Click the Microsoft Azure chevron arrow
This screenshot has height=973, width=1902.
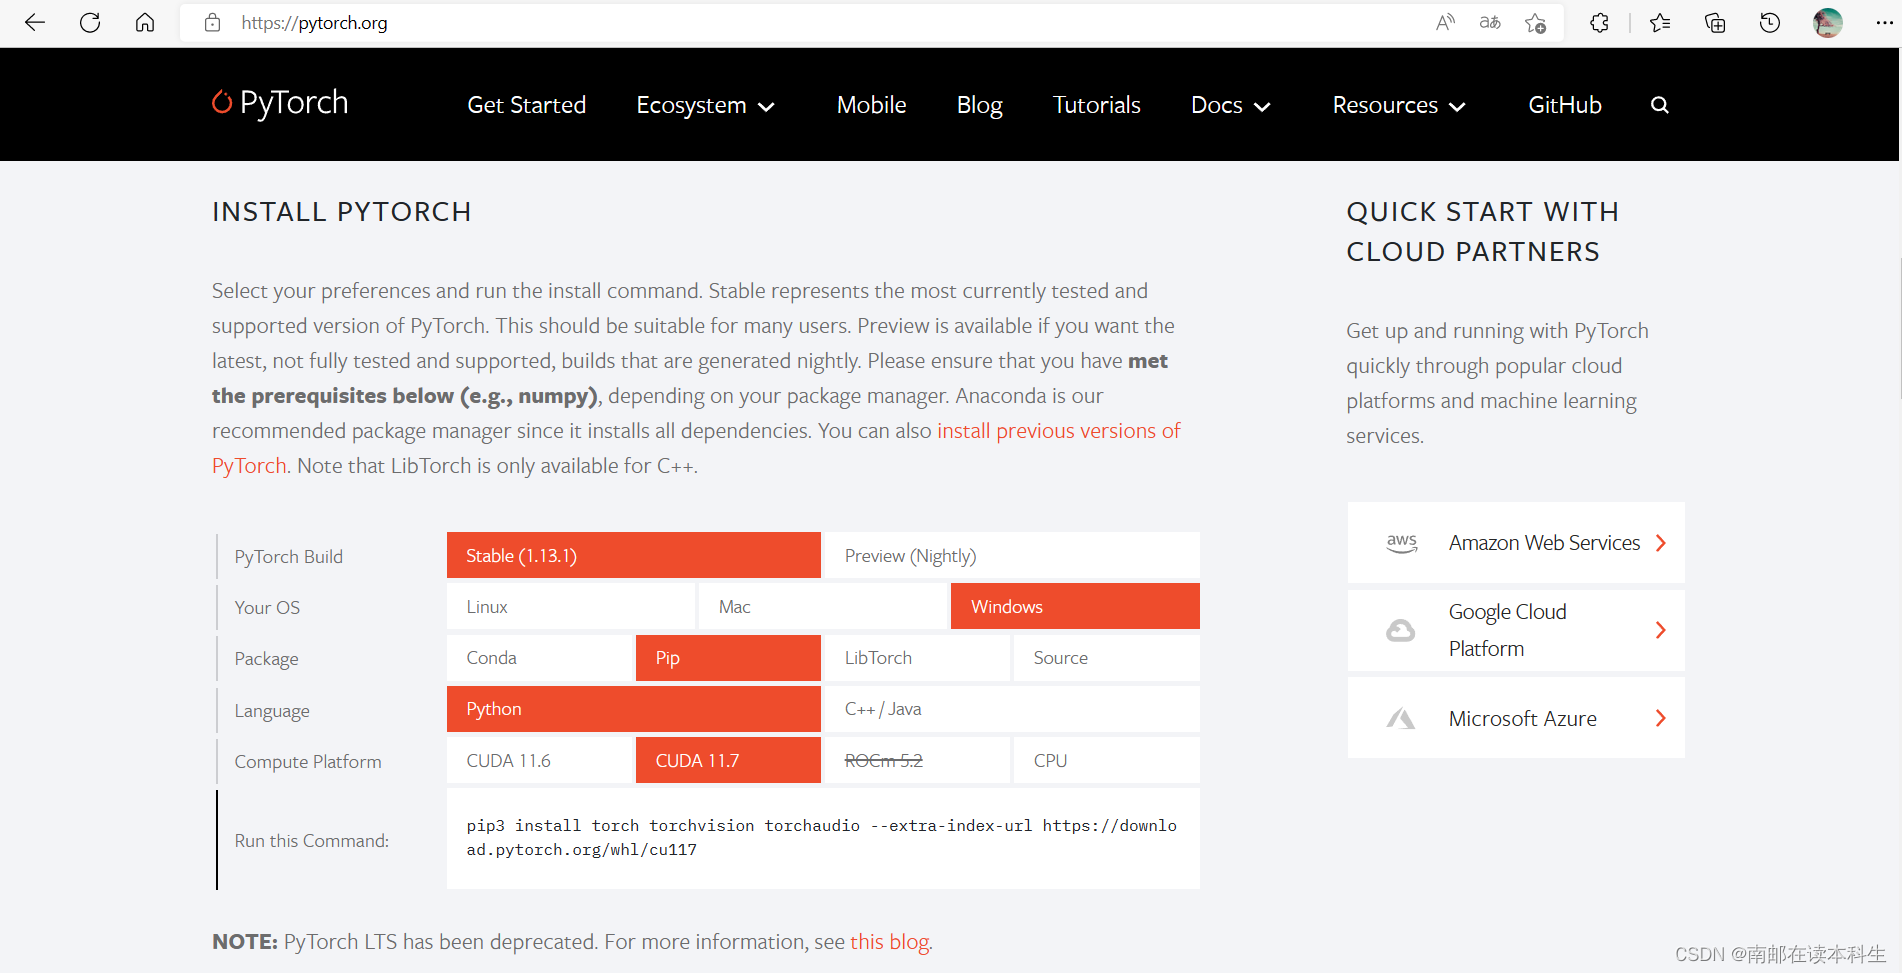[1661, 718]
